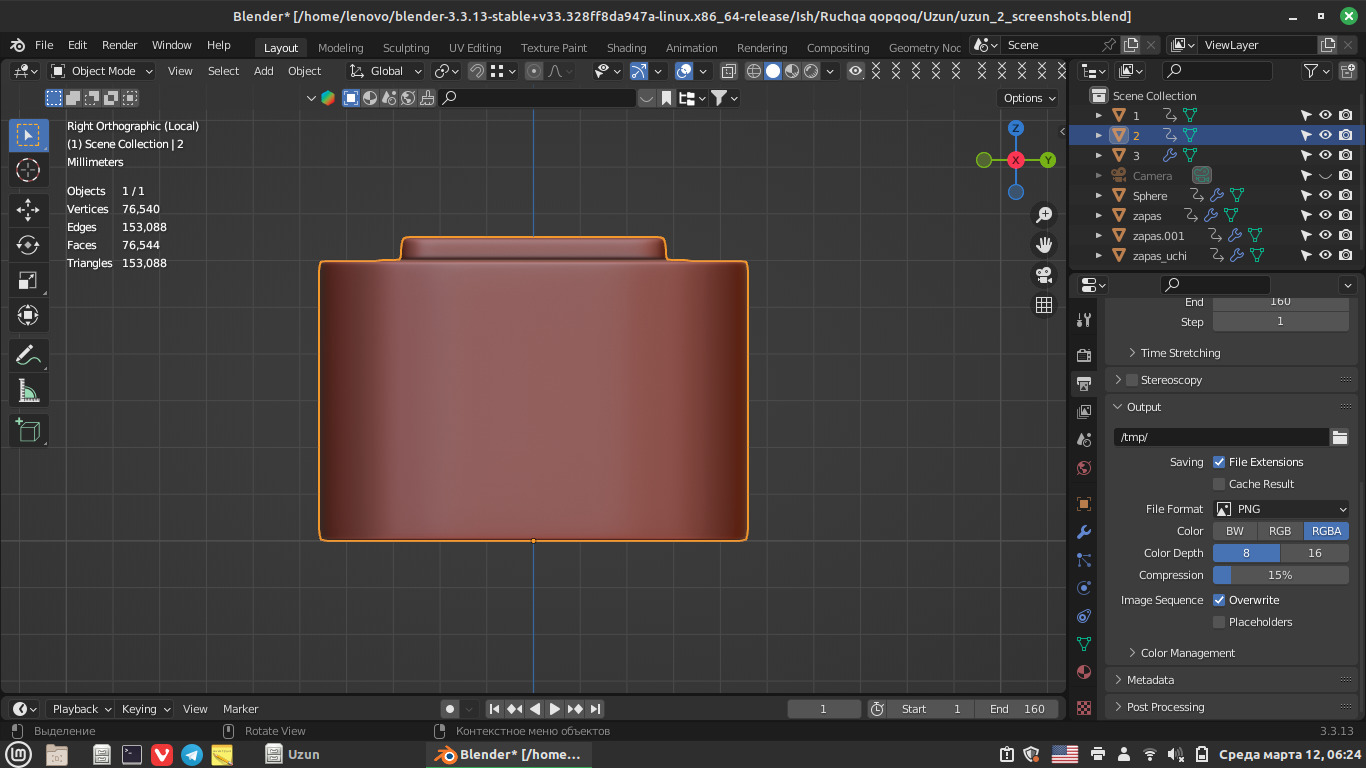
Task: Disable zapas_uchi in renders camera icon
Action: tap(1345, 255)
